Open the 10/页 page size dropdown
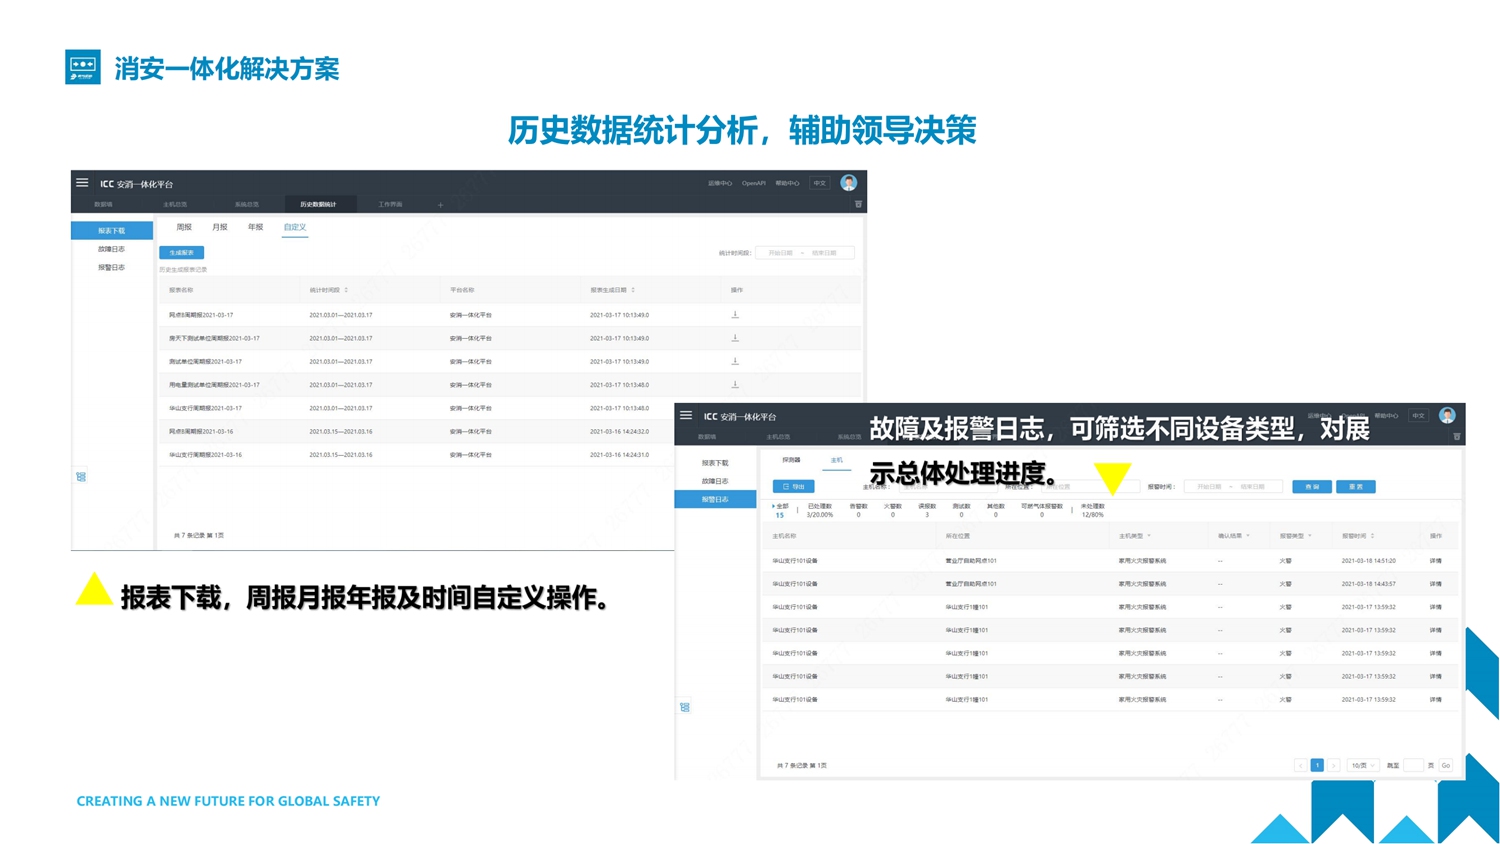This screenshot has height=844, width=1500. click(1362, 765)
